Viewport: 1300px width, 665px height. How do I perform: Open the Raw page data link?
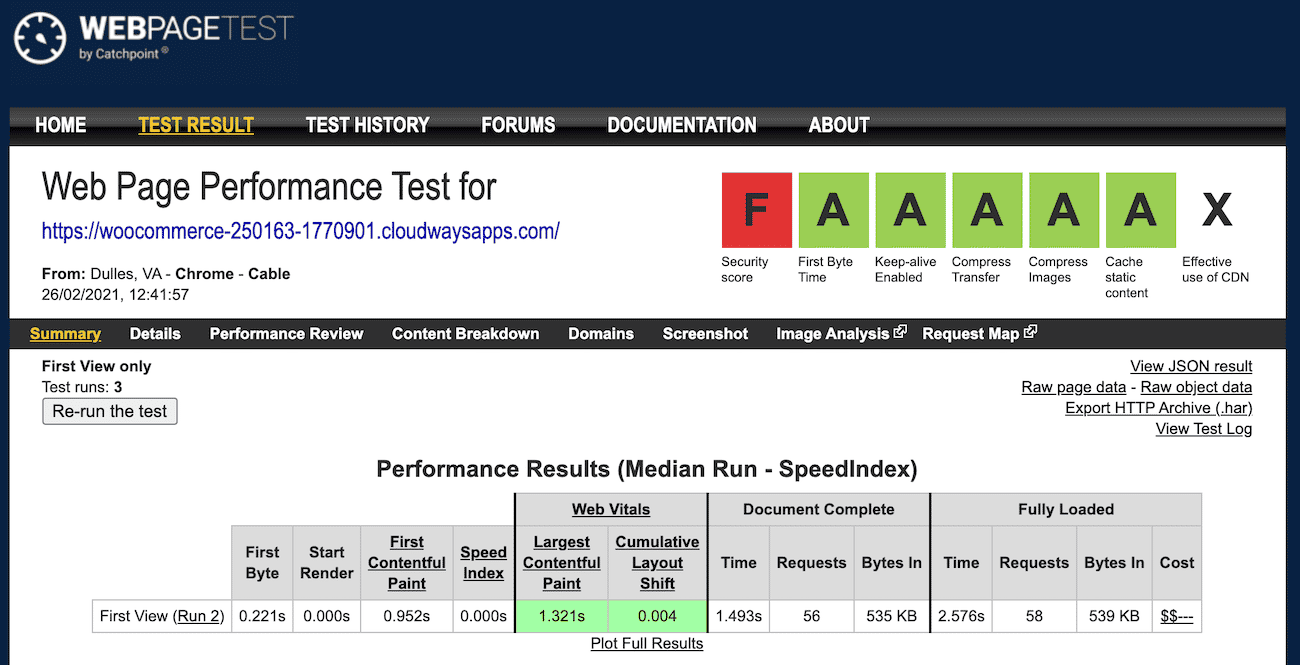1073,387
